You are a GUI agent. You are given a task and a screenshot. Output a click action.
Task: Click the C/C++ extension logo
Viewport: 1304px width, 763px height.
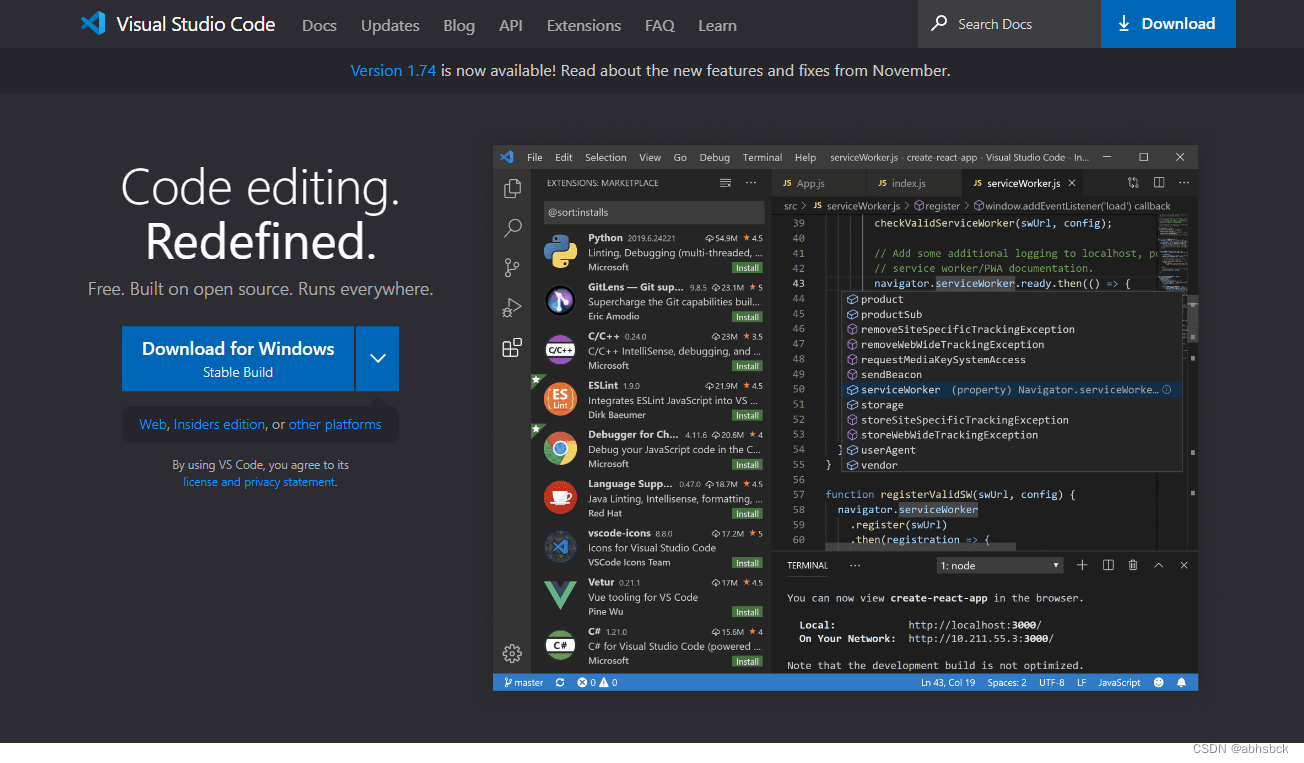(x=560, y=350)
